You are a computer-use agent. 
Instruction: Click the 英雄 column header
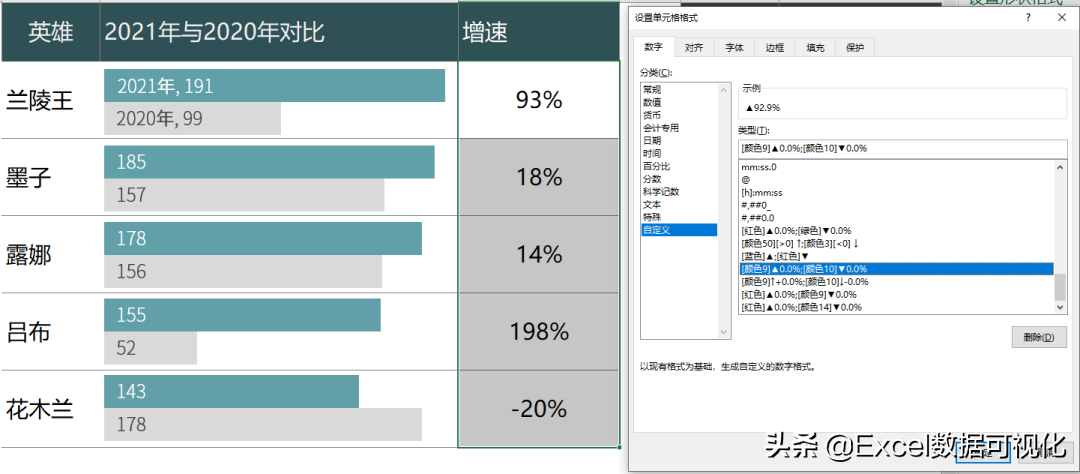coord(51,32)
